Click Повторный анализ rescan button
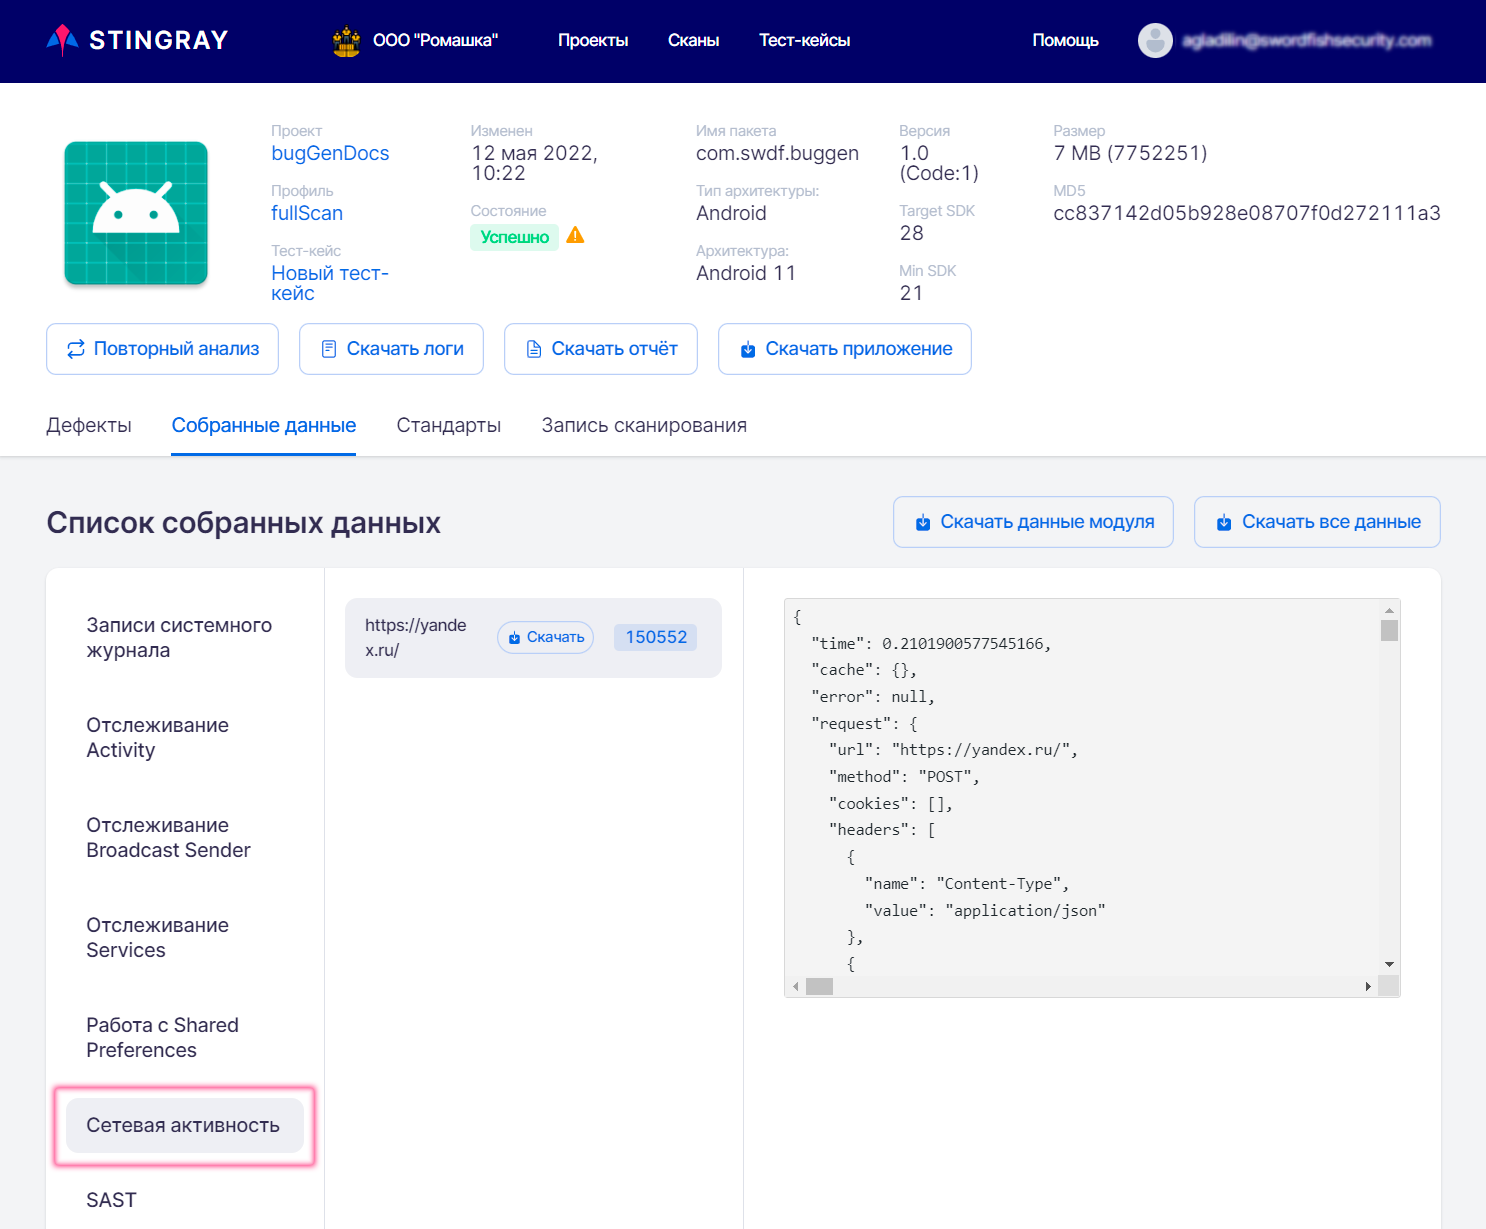1486x1229 pixels. tap(162, 349)
